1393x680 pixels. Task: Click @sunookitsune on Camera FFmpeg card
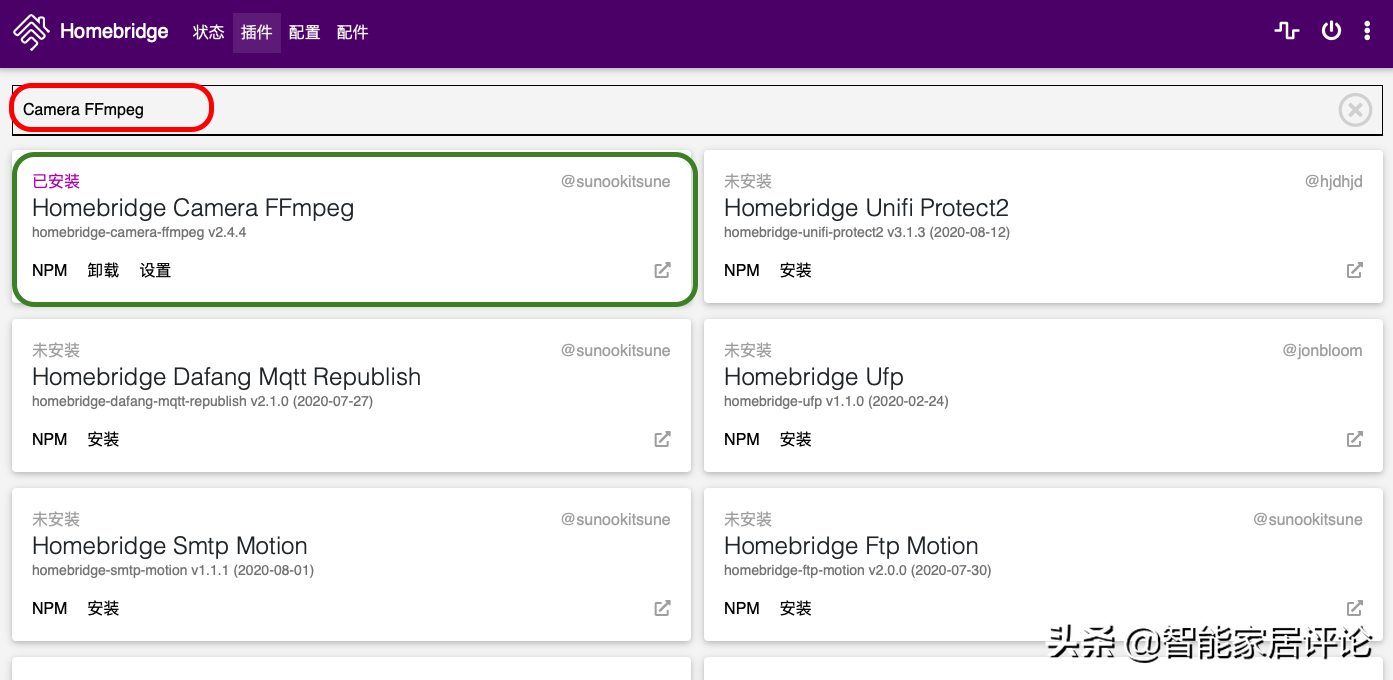(x=616, y=181)
